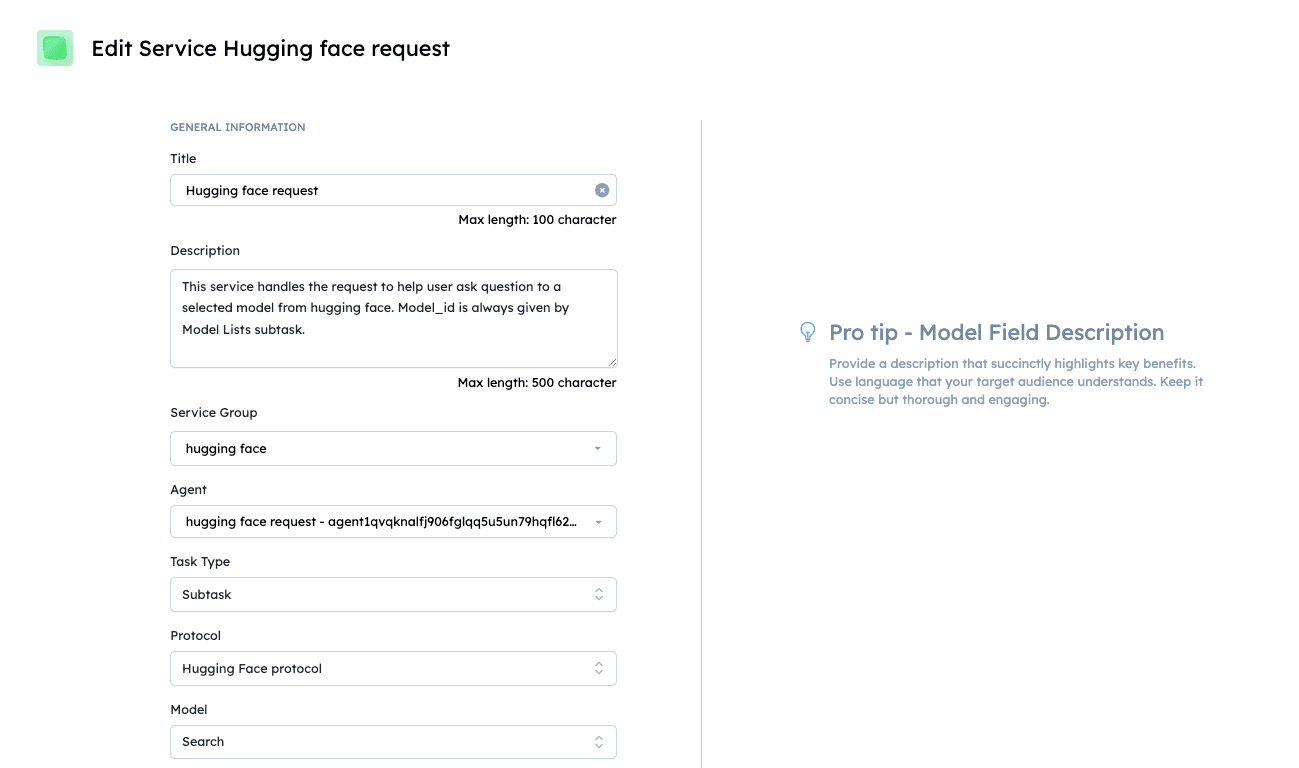Clear the Title field with the x icon
This screenshot has width=1299, height=768.
click(x=602, y=190)
